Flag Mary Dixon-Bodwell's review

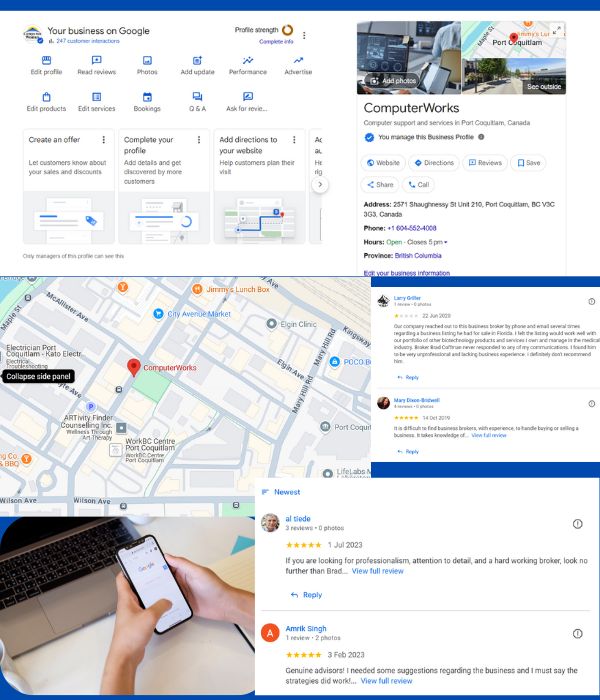[x=592, y=404]
